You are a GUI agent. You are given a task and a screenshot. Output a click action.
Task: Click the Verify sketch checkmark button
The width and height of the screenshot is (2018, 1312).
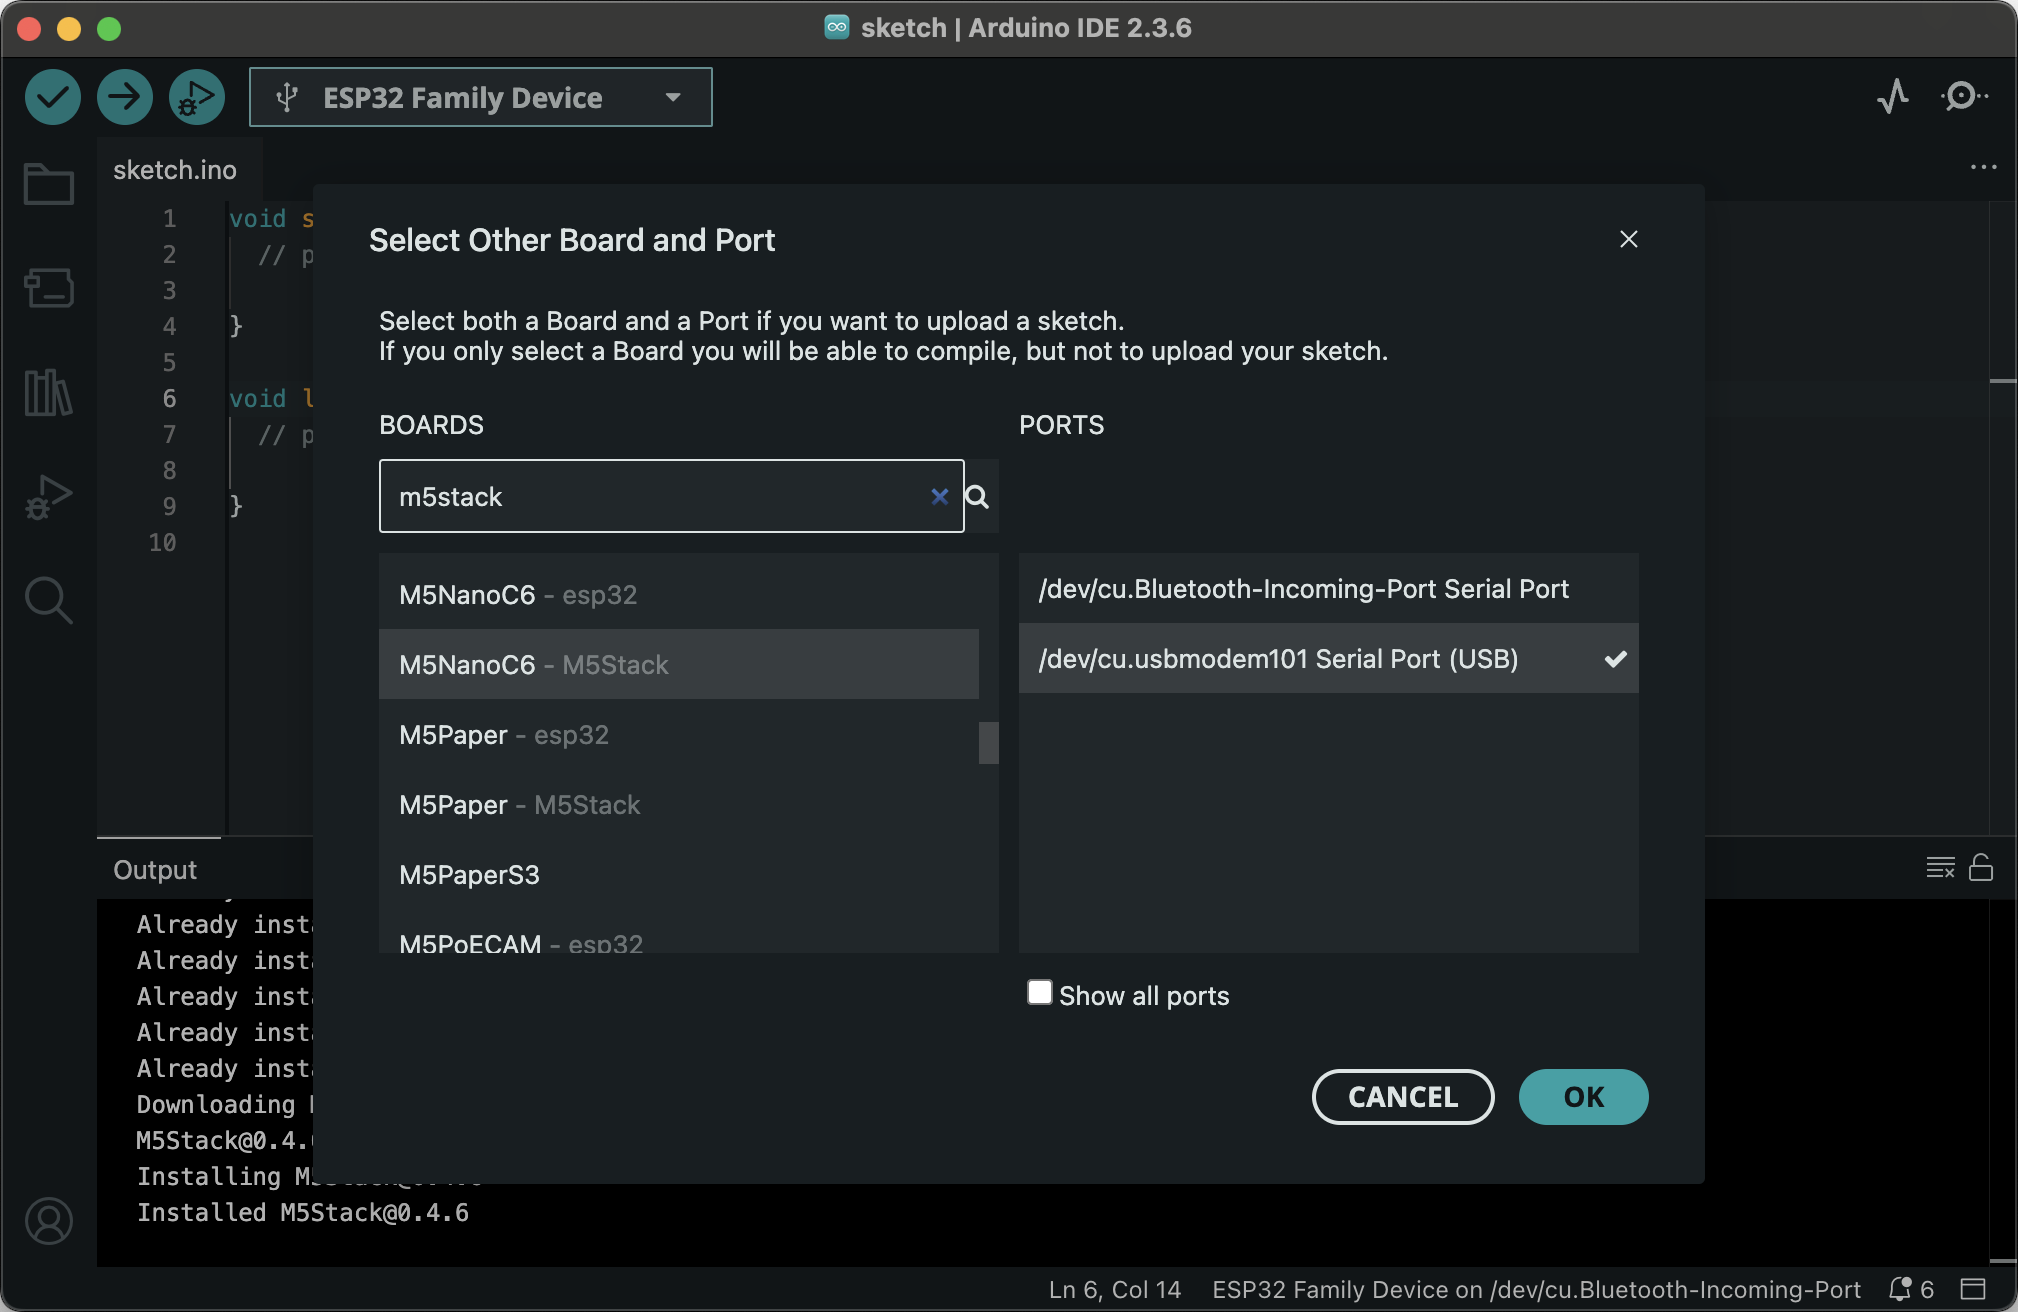(52, 97)
